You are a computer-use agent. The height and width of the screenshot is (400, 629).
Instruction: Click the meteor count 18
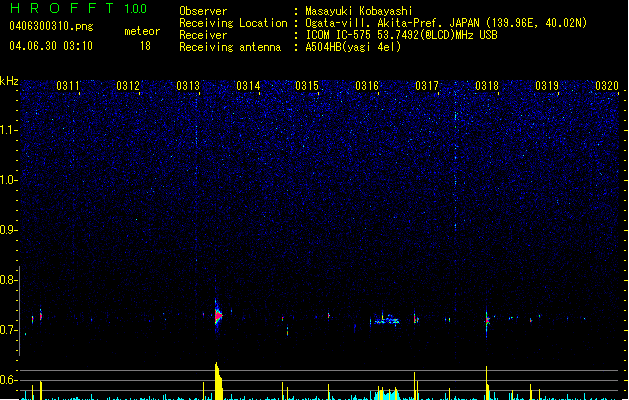coord(145,46)
